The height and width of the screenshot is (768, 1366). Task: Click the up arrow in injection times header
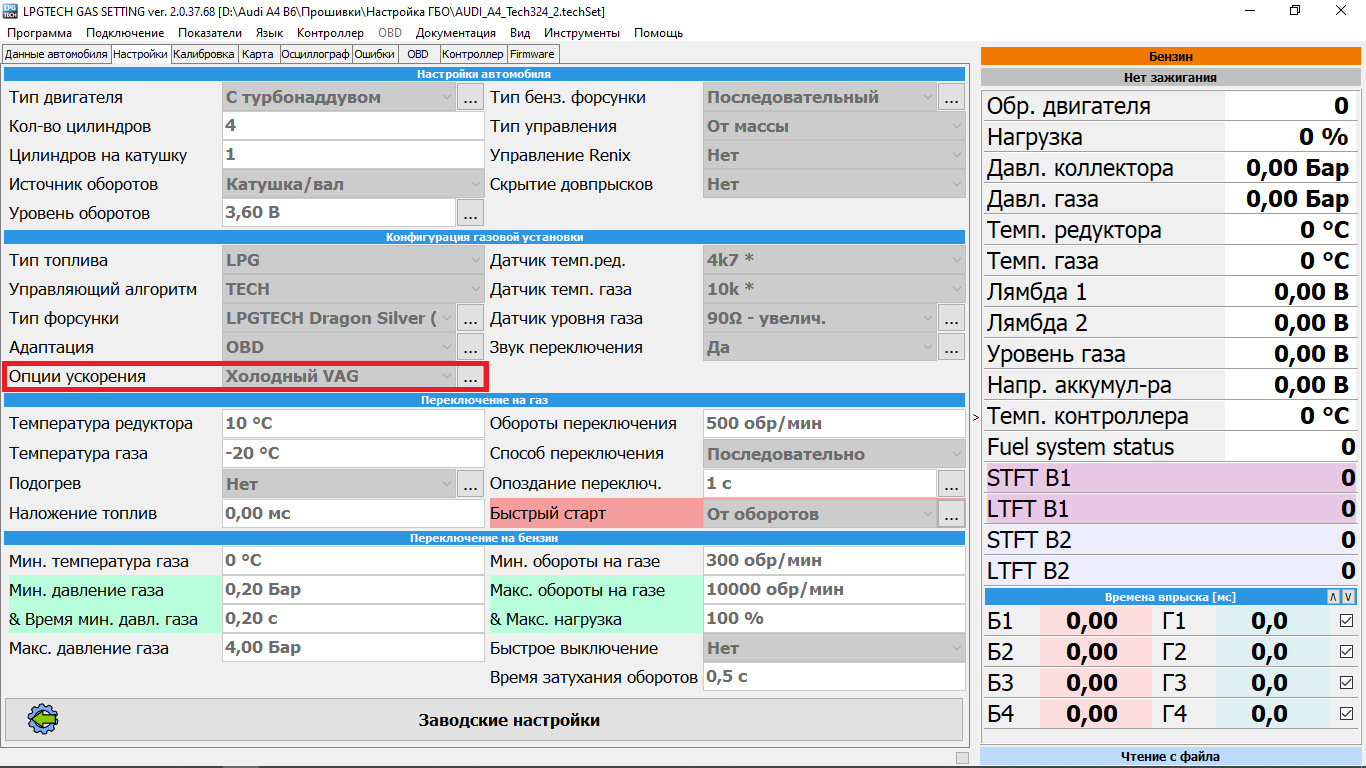[x=1333, y=597]
